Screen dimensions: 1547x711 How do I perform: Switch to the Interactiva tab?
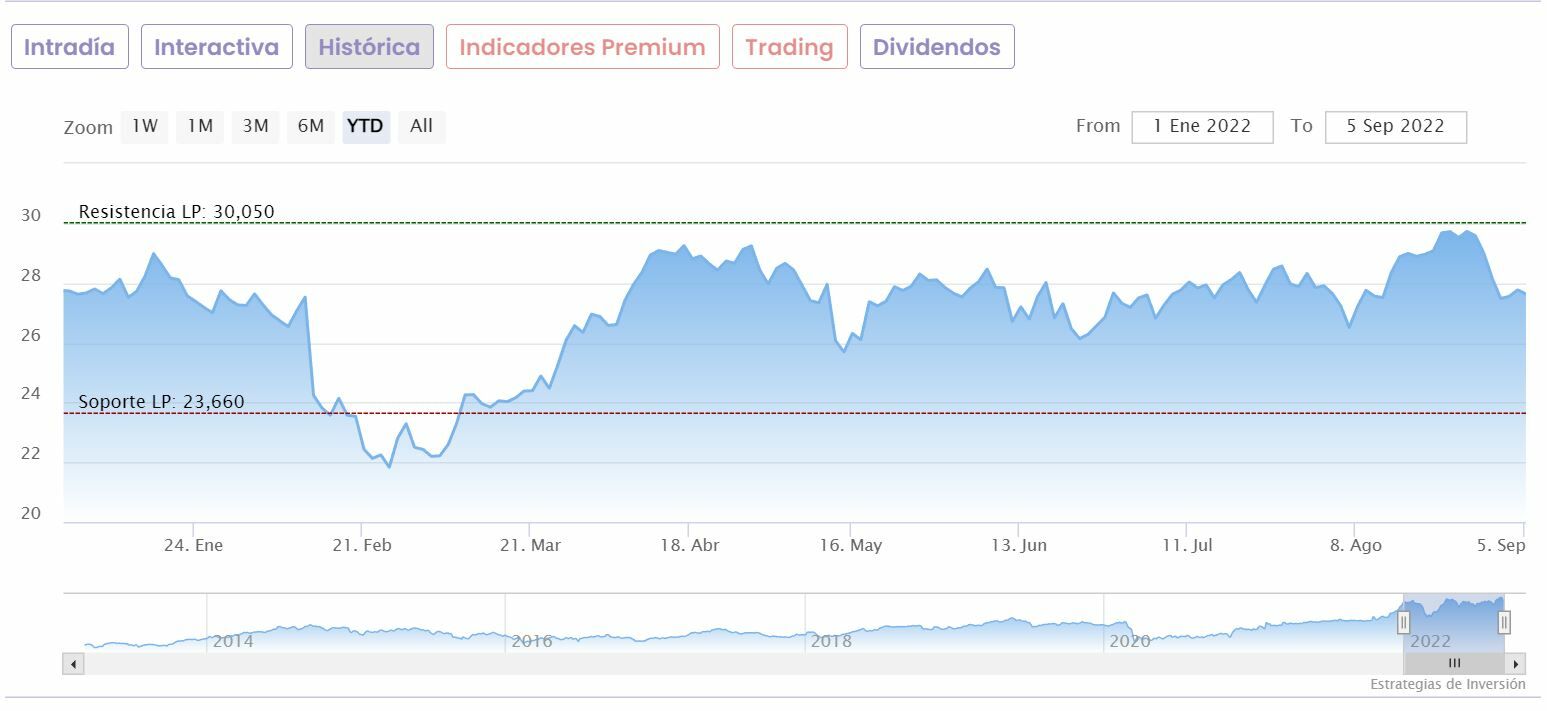[x=217, y=47]
